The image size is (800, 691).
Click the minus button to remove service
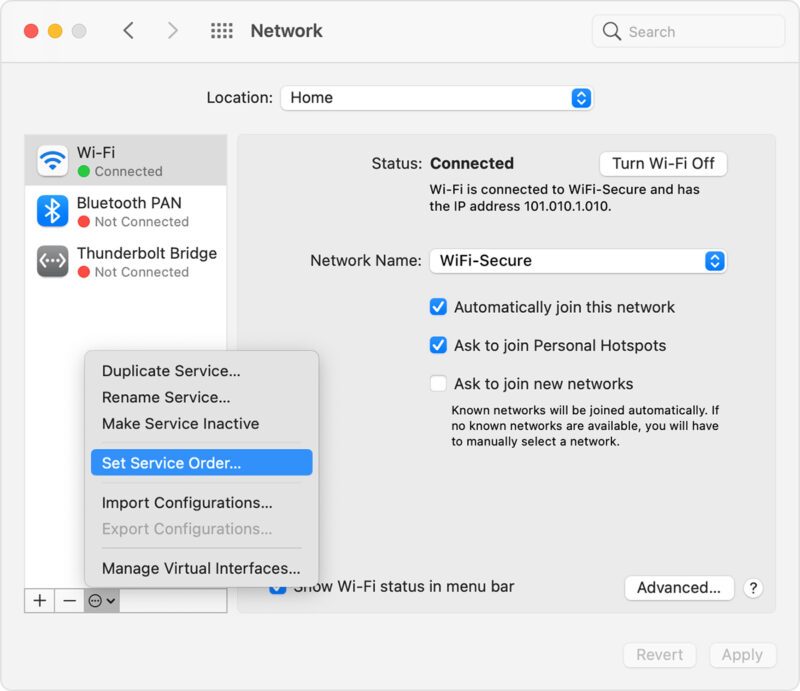point(69,601)
